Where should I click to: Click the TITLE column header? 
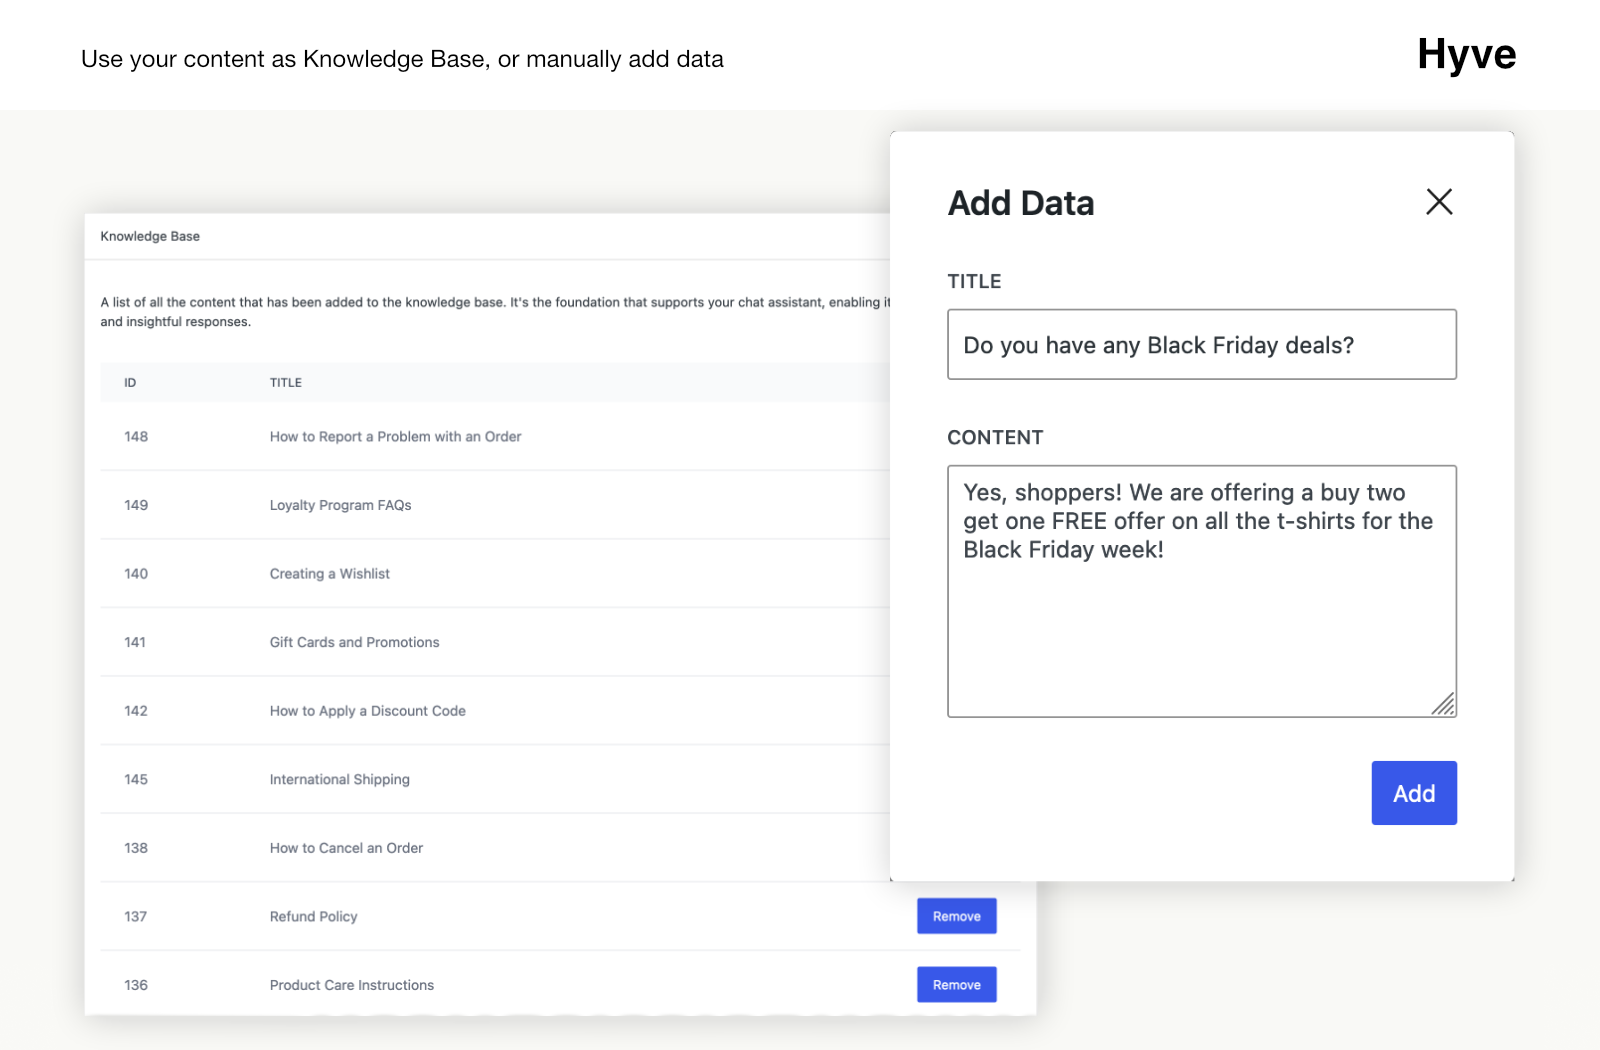tap(286, 383)
